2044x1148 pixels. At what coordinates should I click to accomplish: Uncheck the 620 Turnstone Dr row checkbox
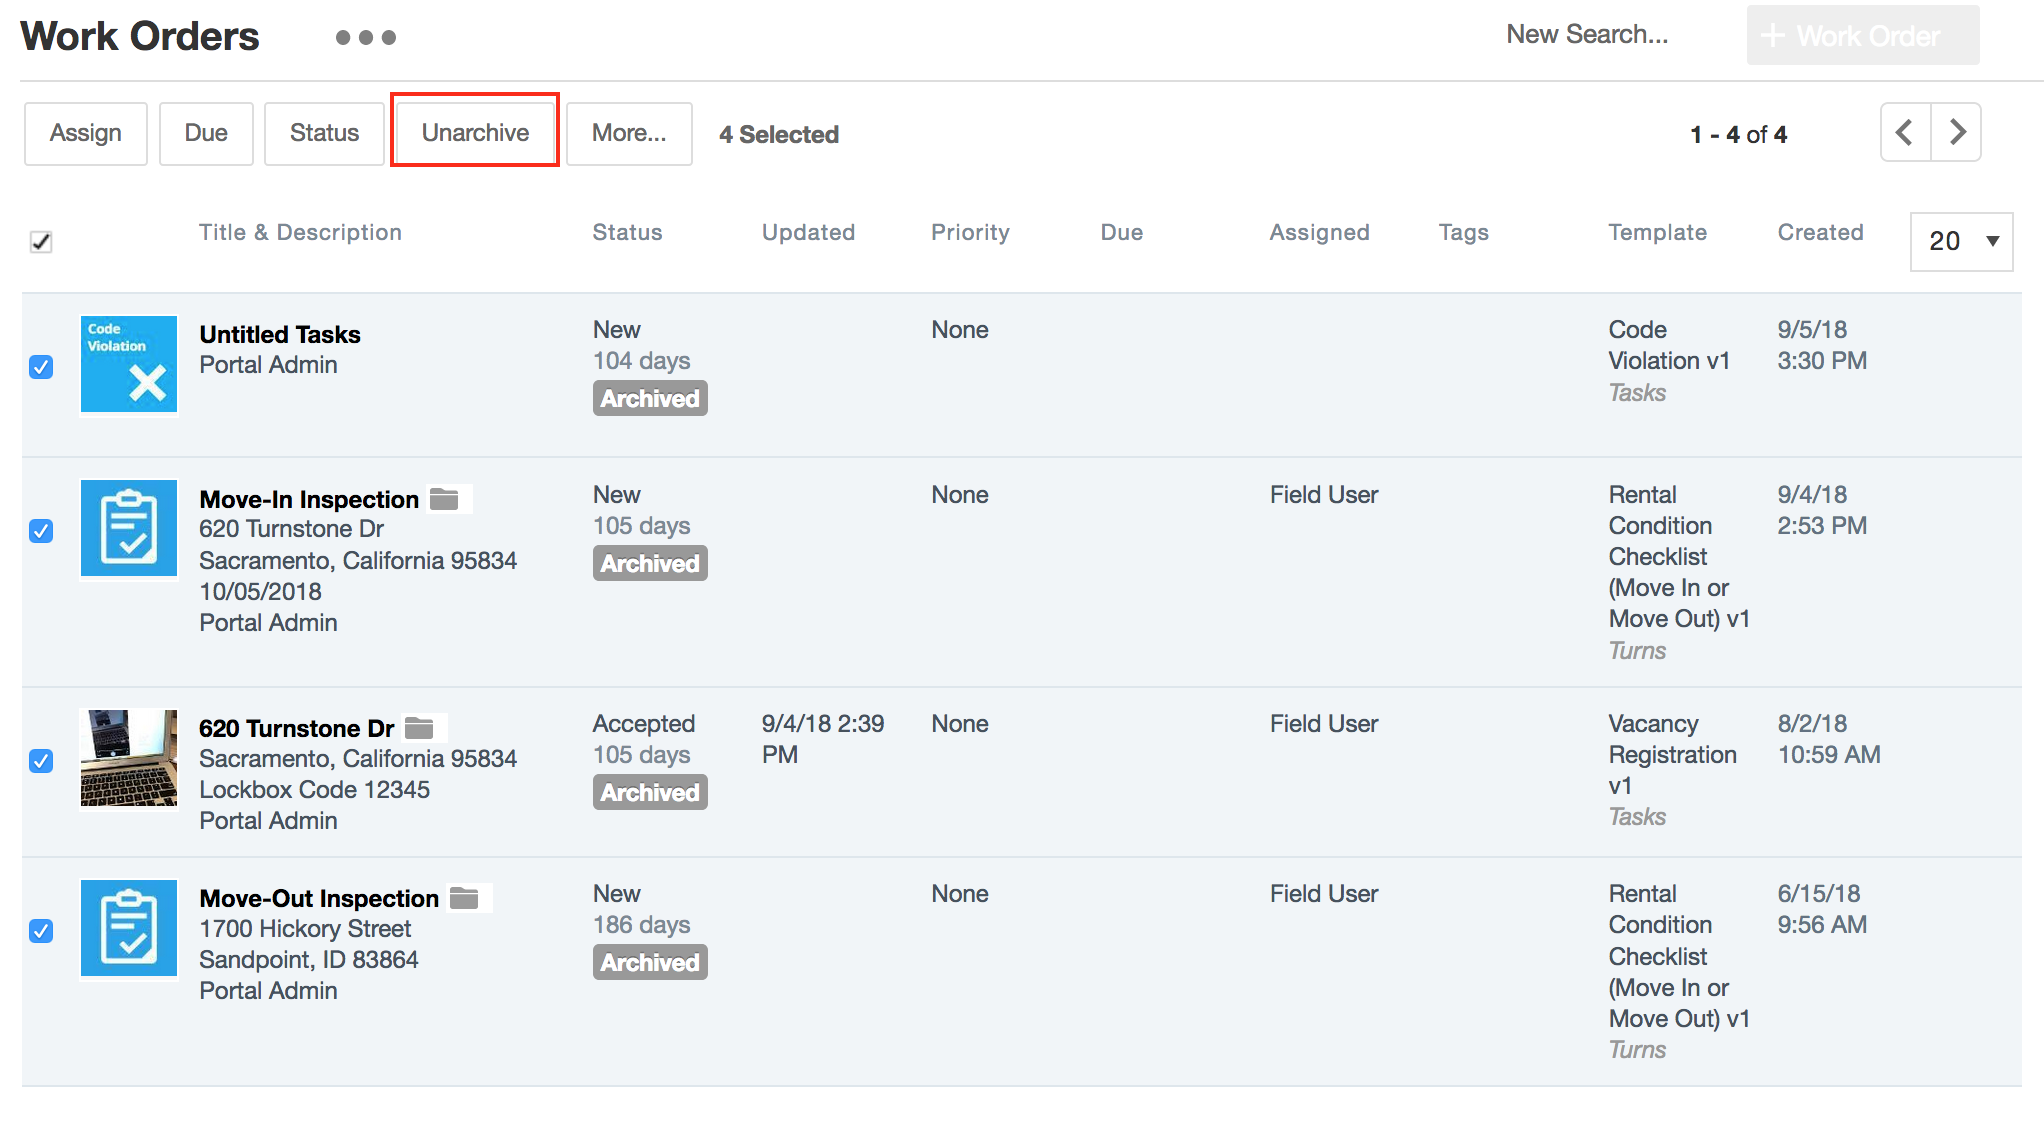click(x=41, y=761)
